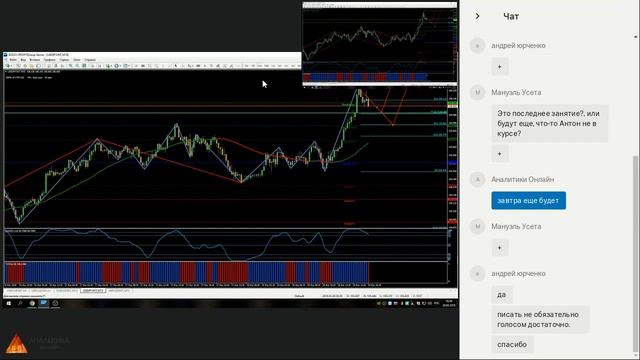Open the Indicators list green plus icon
Viewport: 640px width, 360px height.
(x=108, y=66)
